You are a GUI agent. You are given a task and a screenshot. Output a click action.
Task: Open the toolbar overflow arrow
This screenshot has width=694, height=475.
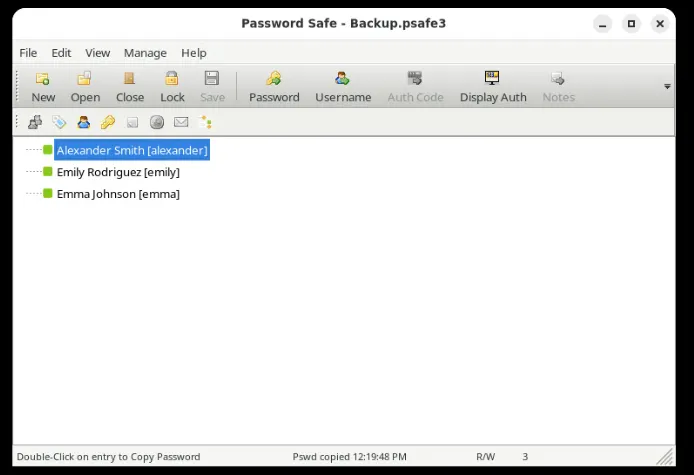[667, 86]
